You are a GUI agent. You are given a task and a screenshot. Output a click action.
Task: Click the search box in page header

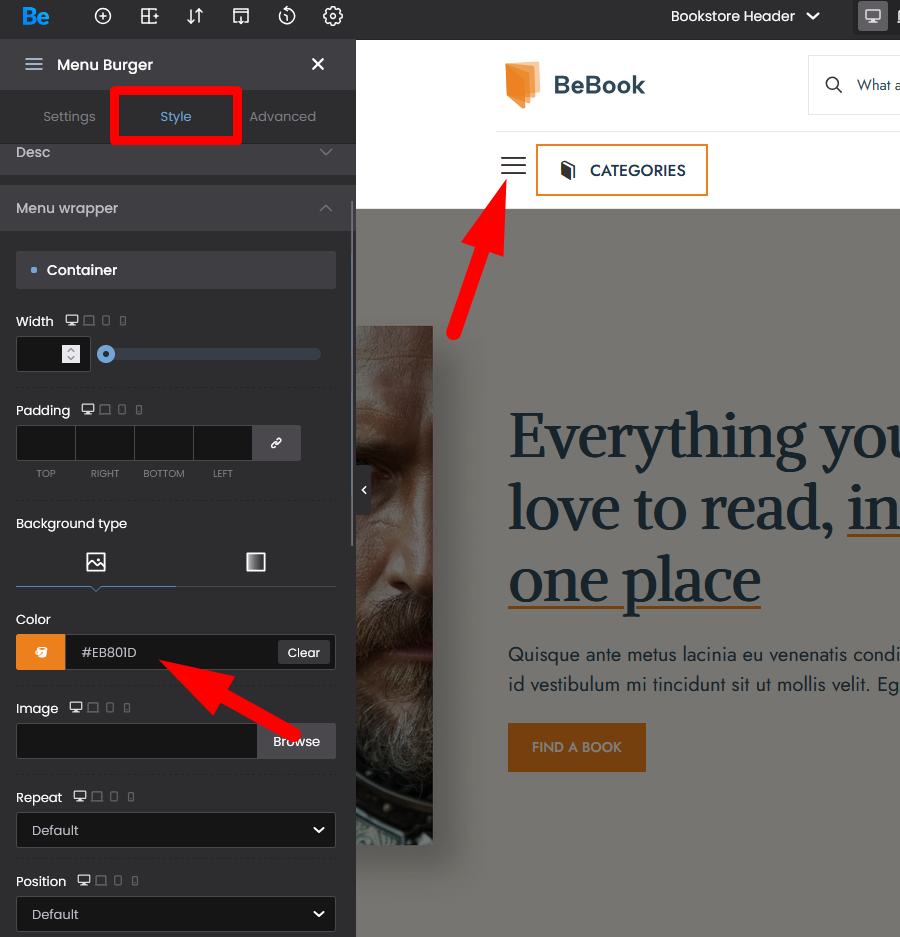(x=855, y=85)
